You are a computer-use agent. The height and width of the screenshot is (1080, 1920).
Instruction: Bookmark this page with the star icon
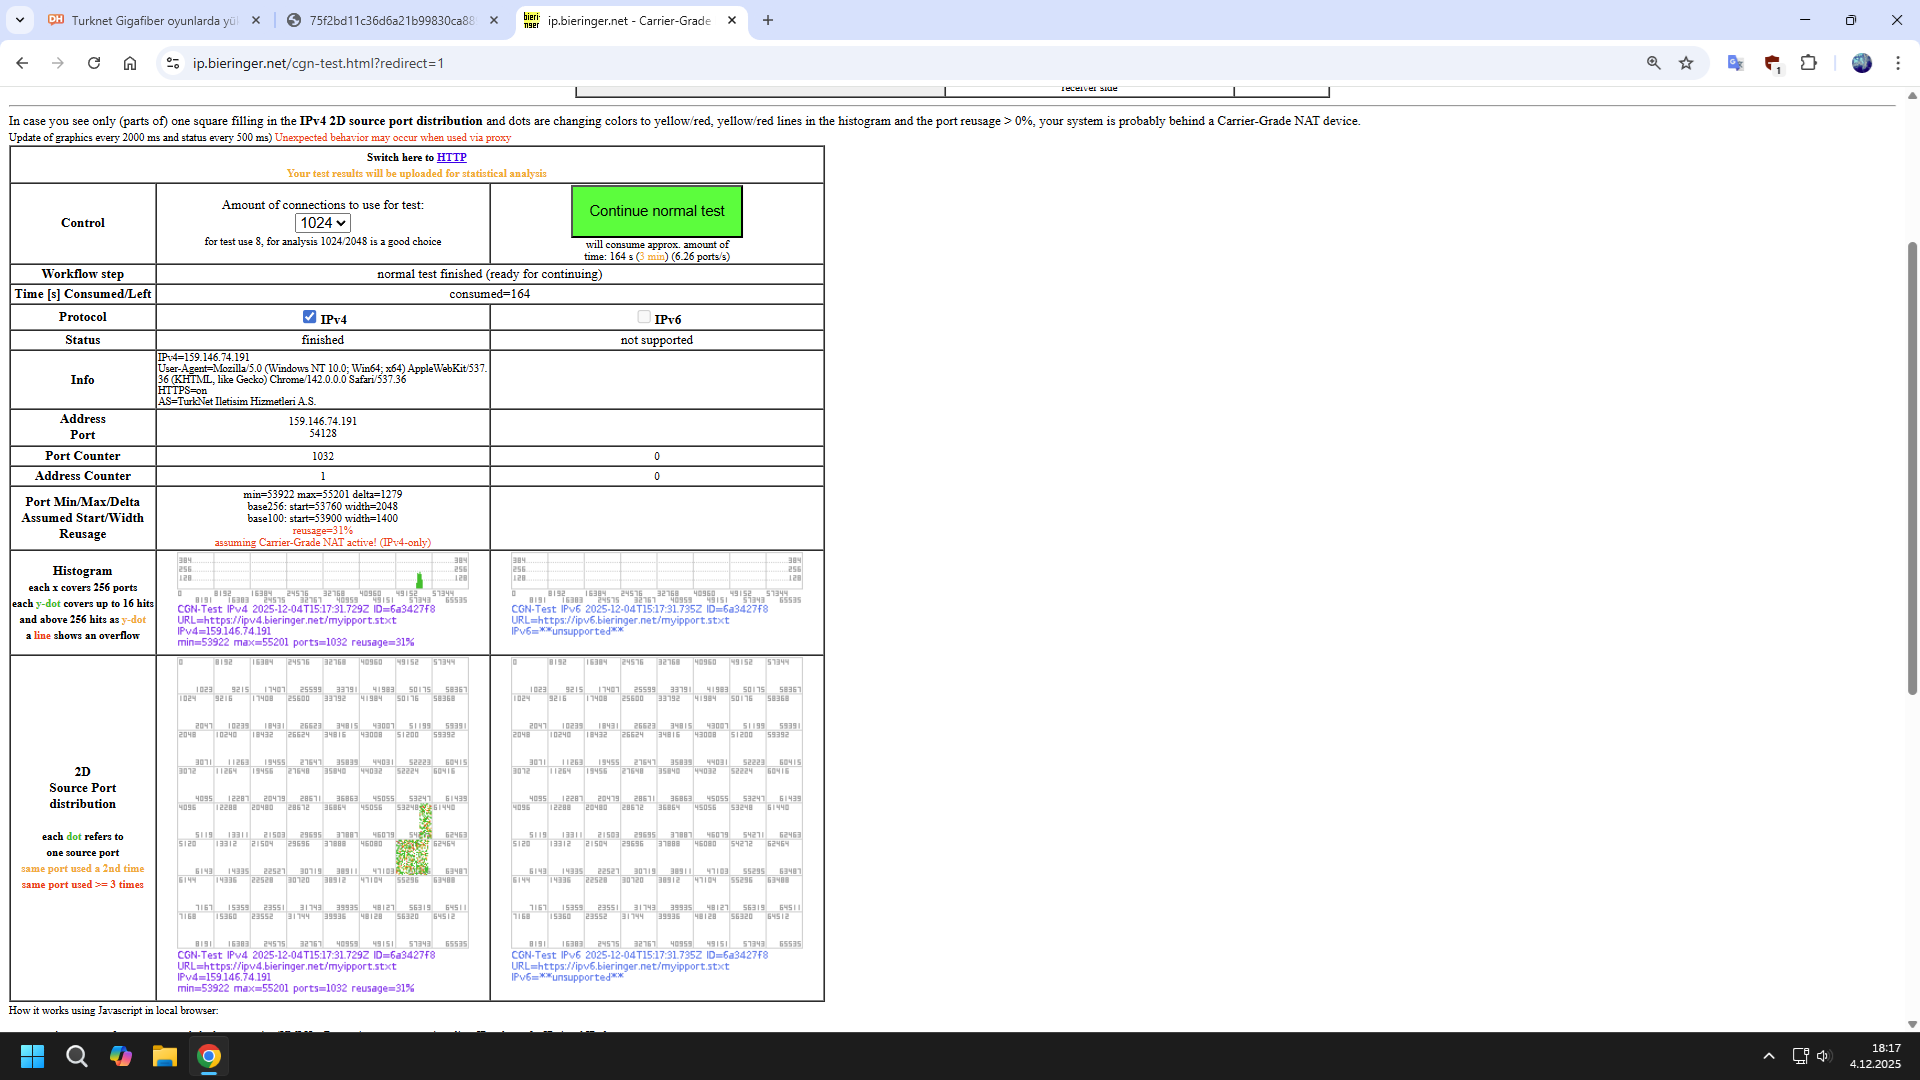(1686, 63)
